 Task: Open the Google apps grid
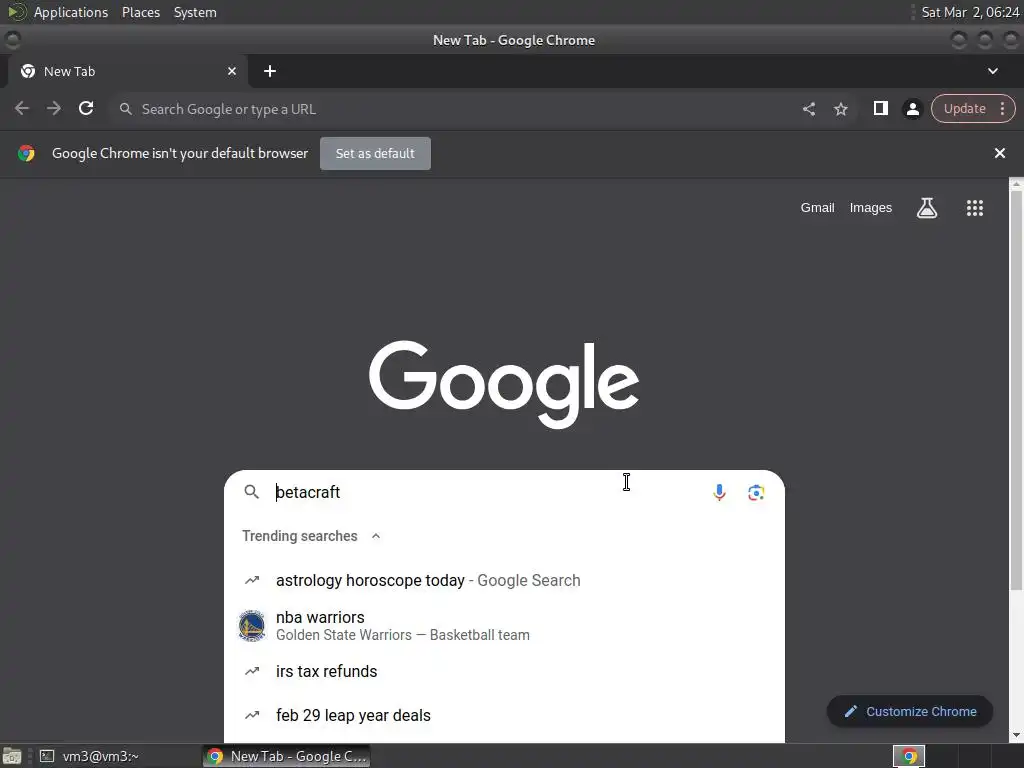pyautogui.click(x=974, y=208)
